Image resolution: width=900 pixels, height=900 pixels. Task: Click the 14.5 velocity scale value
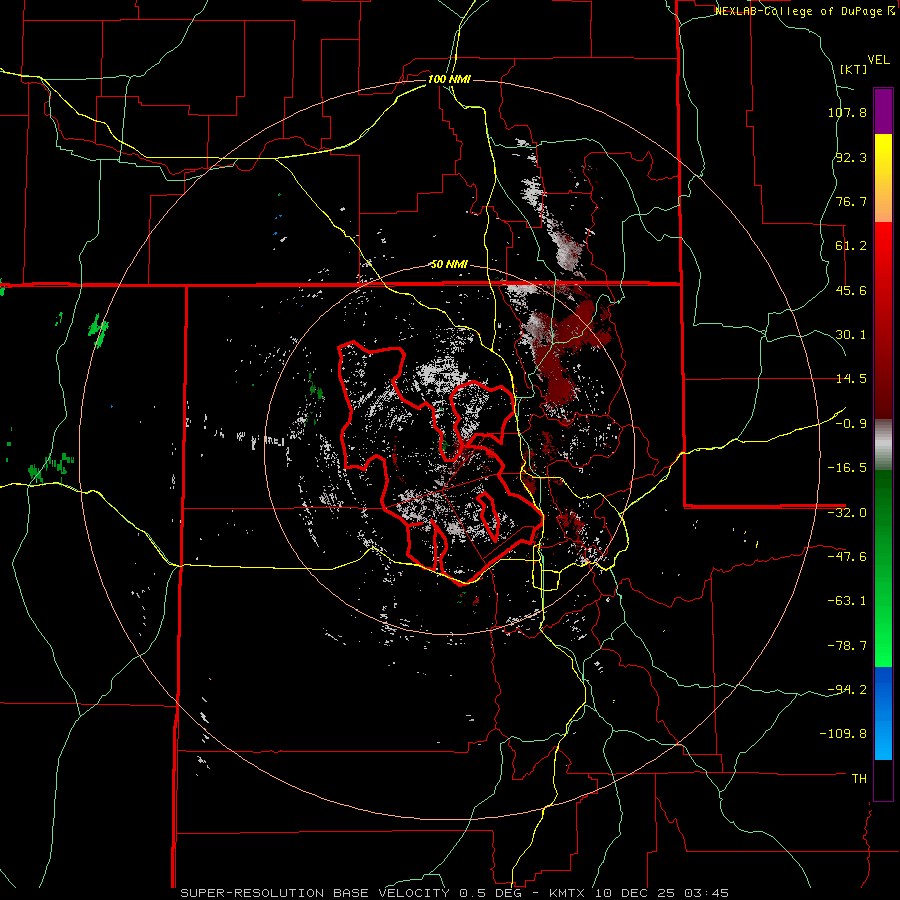[851, 379]
